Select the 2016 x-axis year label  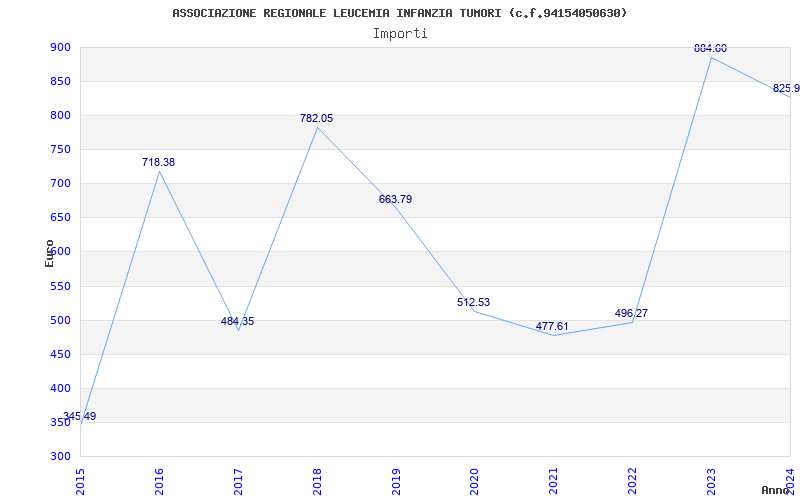tap(160, 481)
